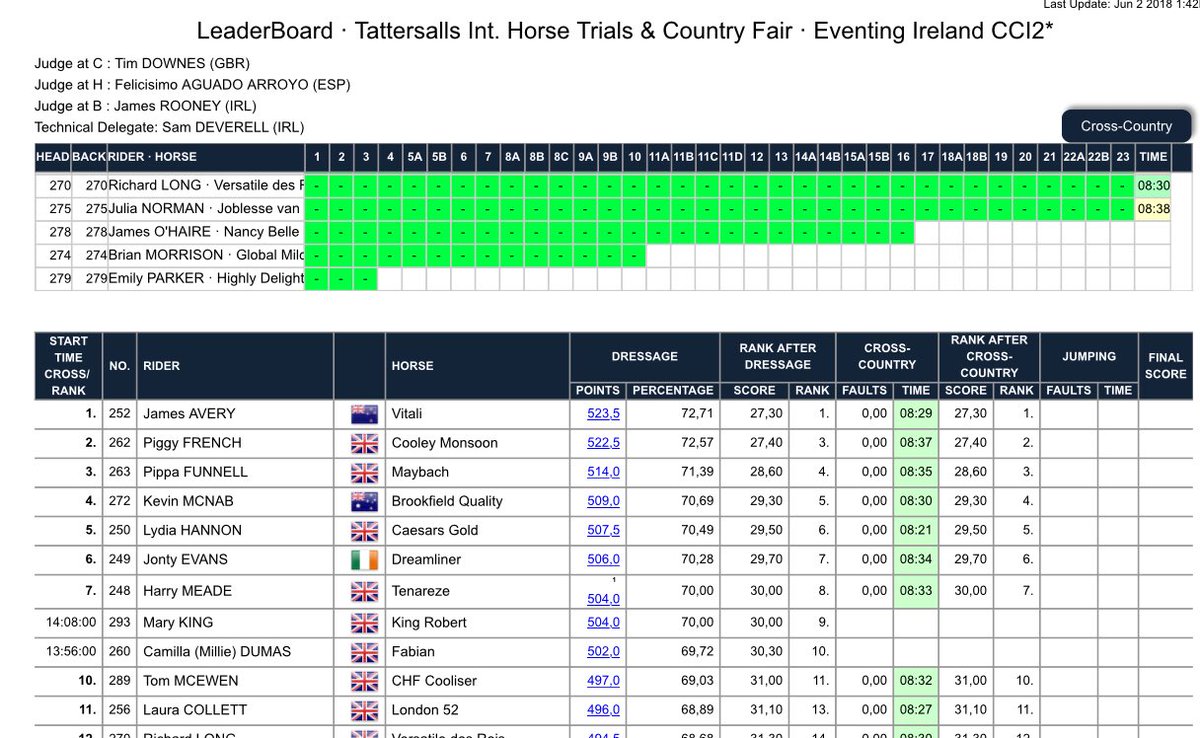Viewport: 1200px width, 738px height.
Task: Open dressage points link 496,0
Action: point(603,709)
